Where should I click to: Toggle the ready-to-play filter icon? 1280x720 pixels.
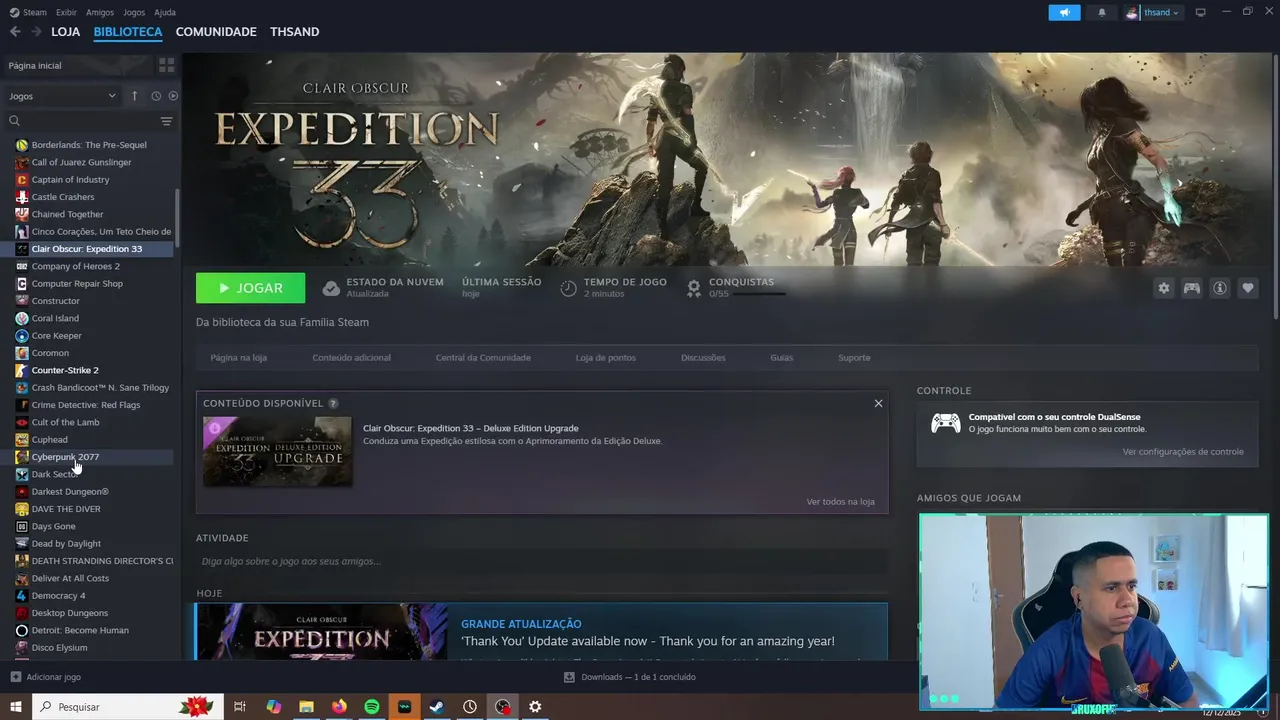click(x=173, y=96)
